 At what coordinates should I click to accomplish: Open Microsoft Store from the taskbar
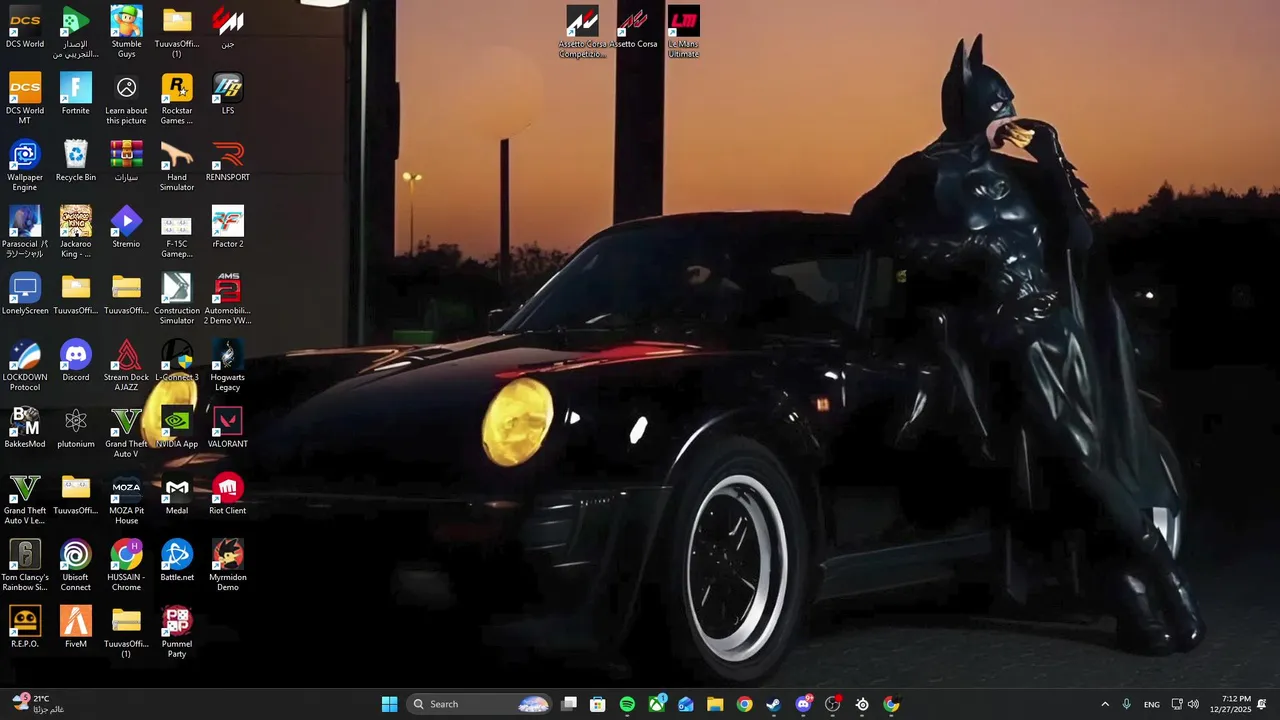(598, 704)
